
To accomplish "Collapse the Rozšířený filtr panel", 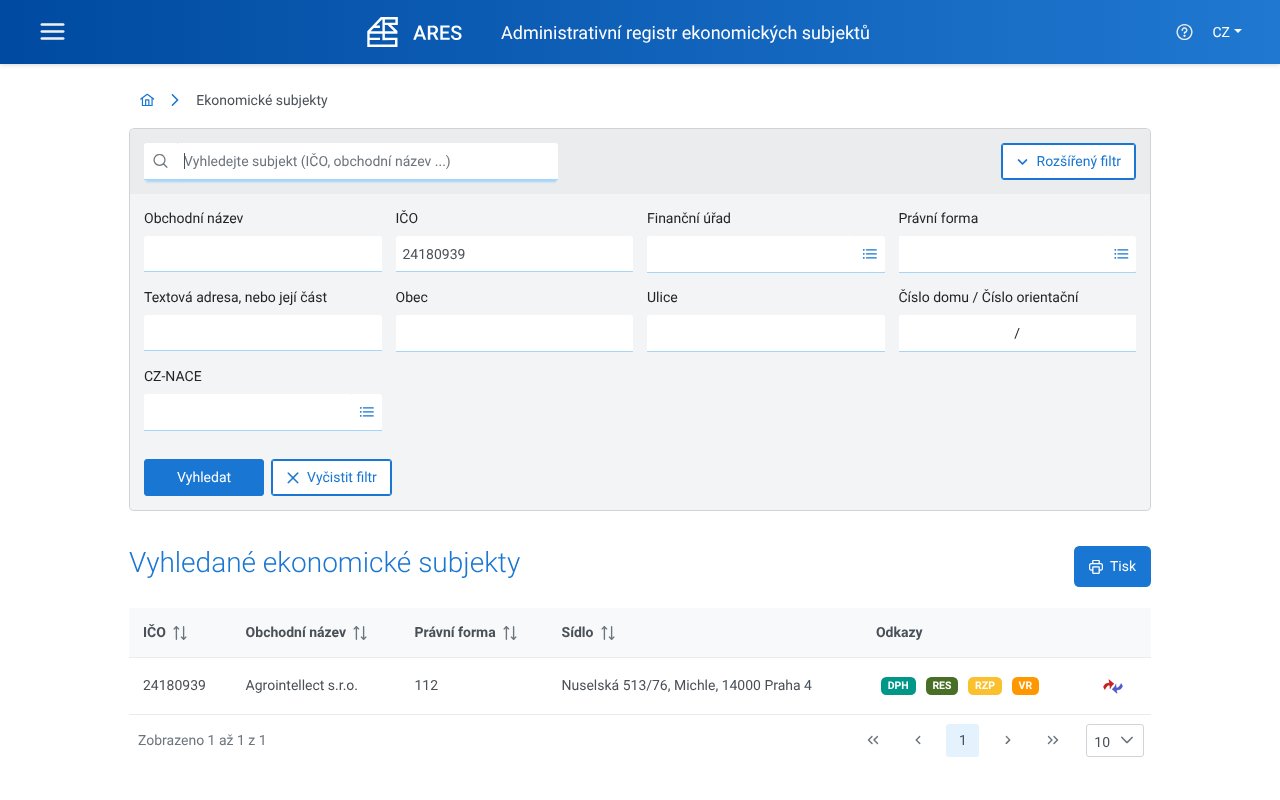I will [x=1068, y=161].
